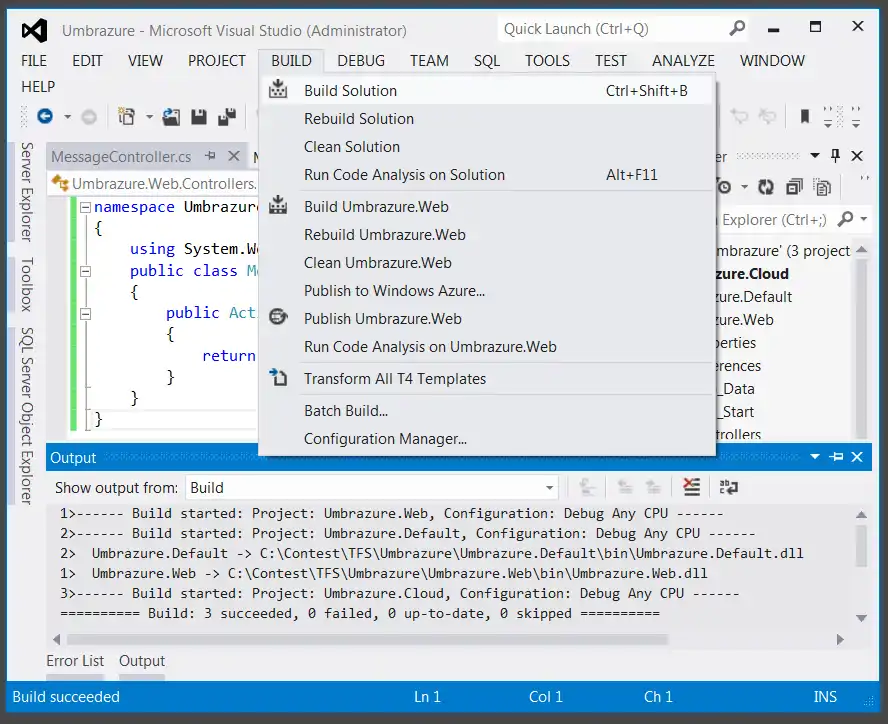Select Transform All T4 Templates
The image size is (888, 724).
coord(487,378)
